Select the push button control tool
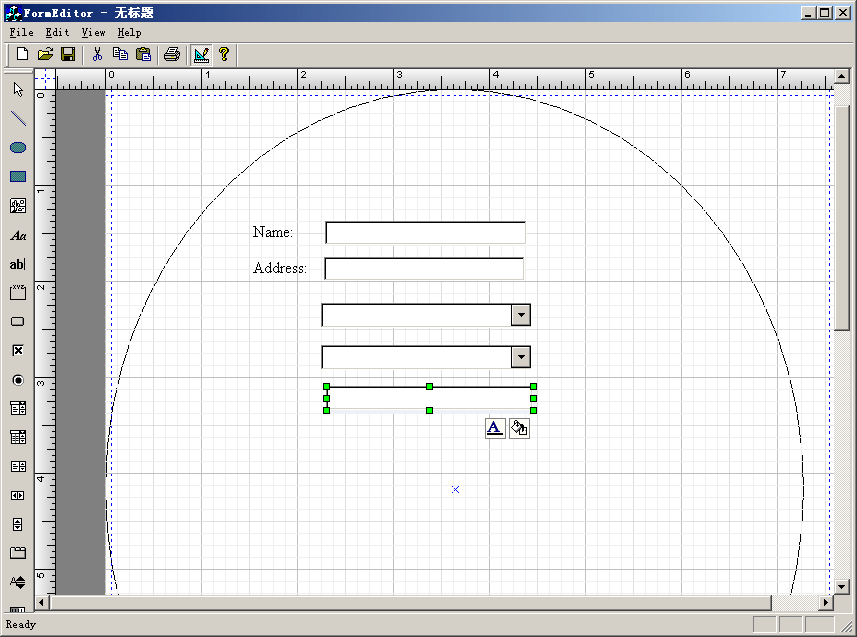 18,322
